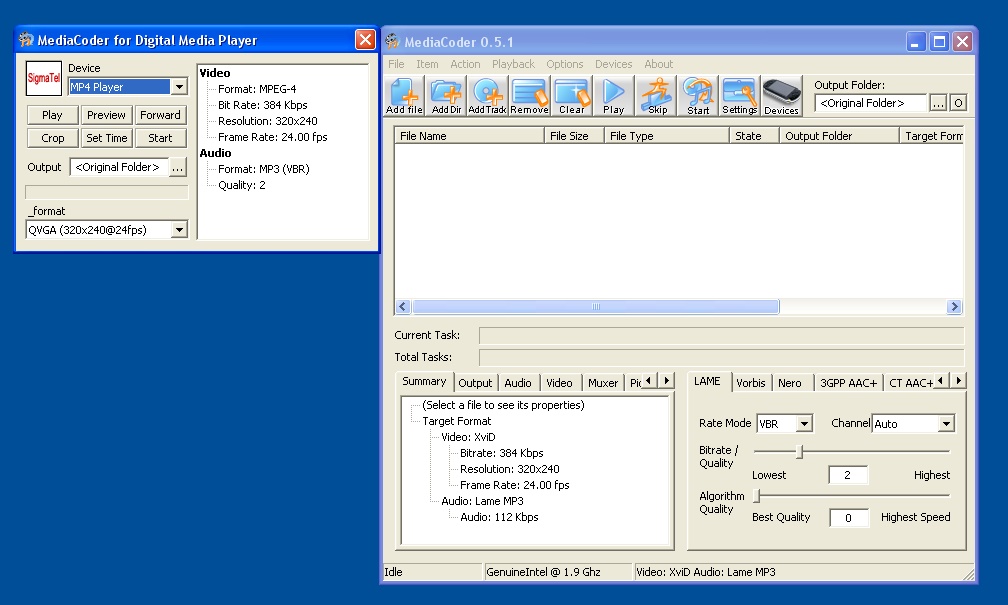1008x605 pixels.
Task: Click the Output Folder field in MediaCoder 0.5.1
Action: [x=870, y=103]
